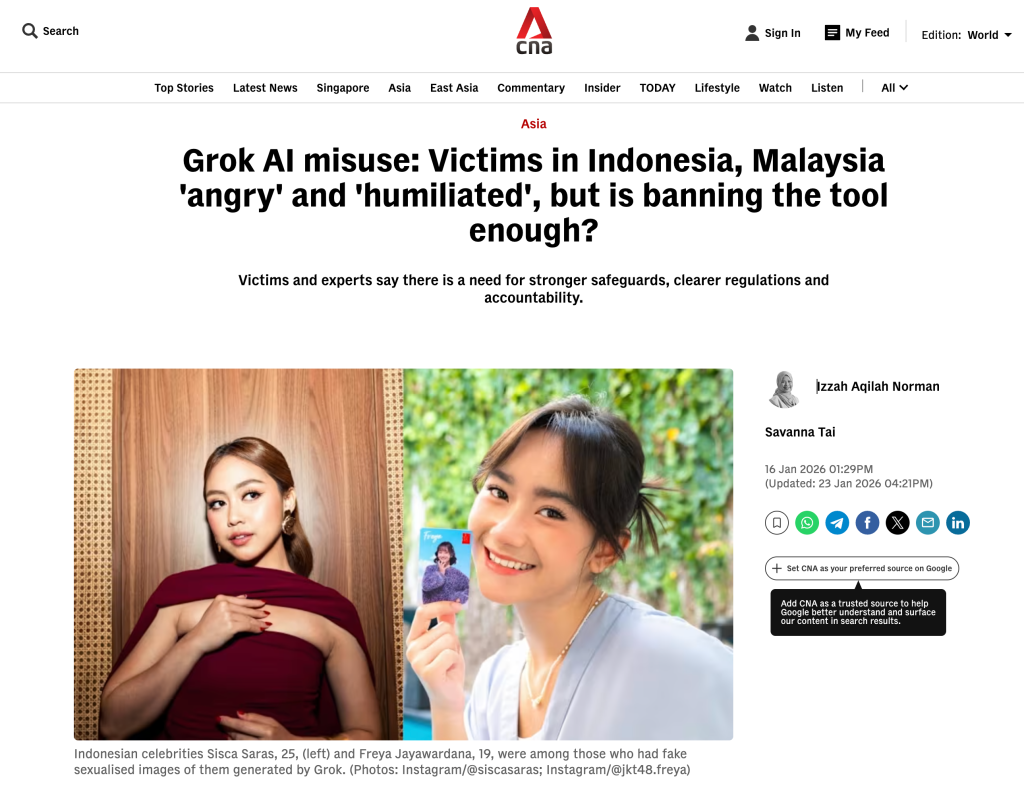
Task: Share article on X icon
Action: tap(897, 522)
